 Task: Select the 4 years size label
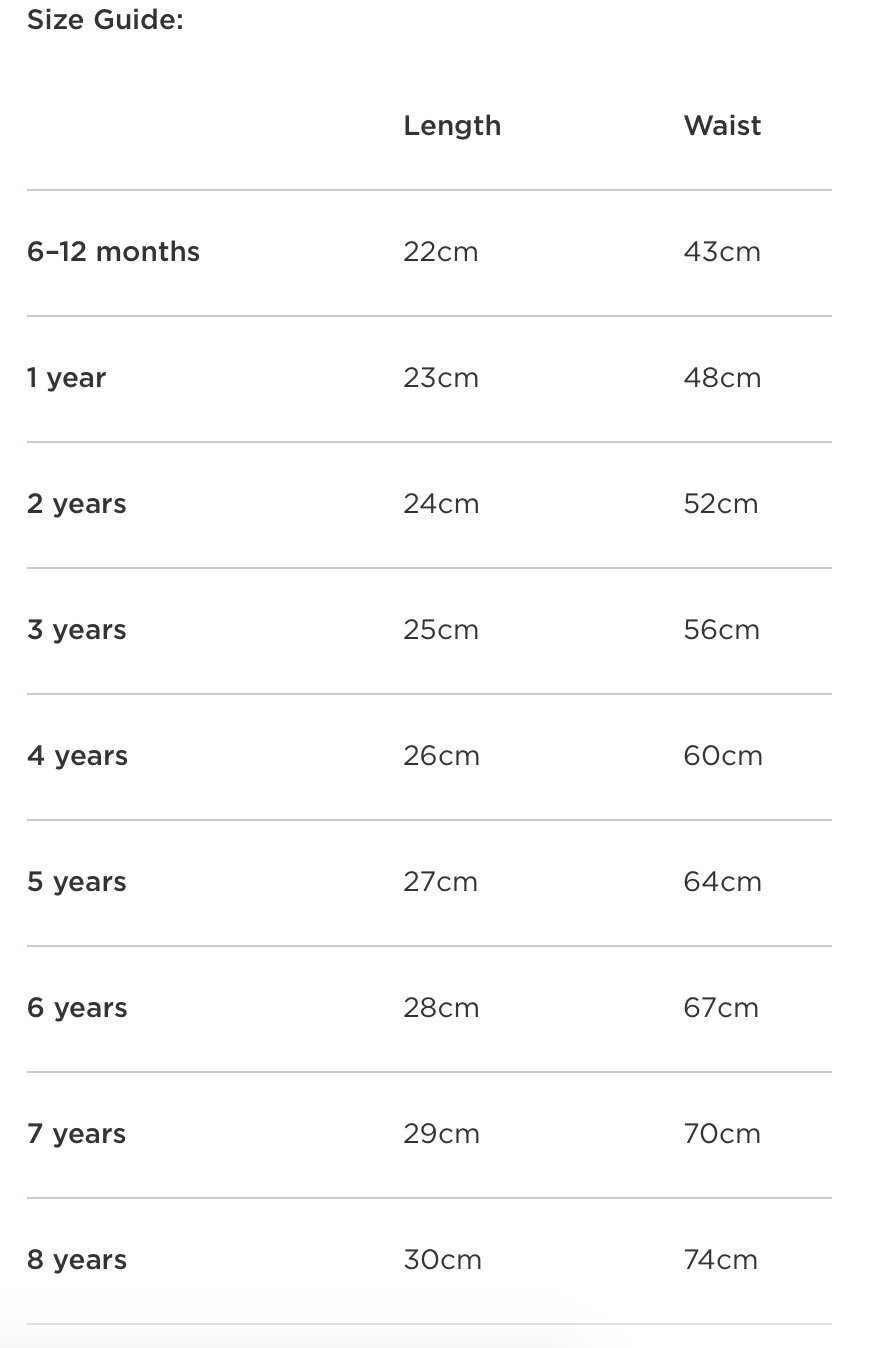(x=77, y=756)
